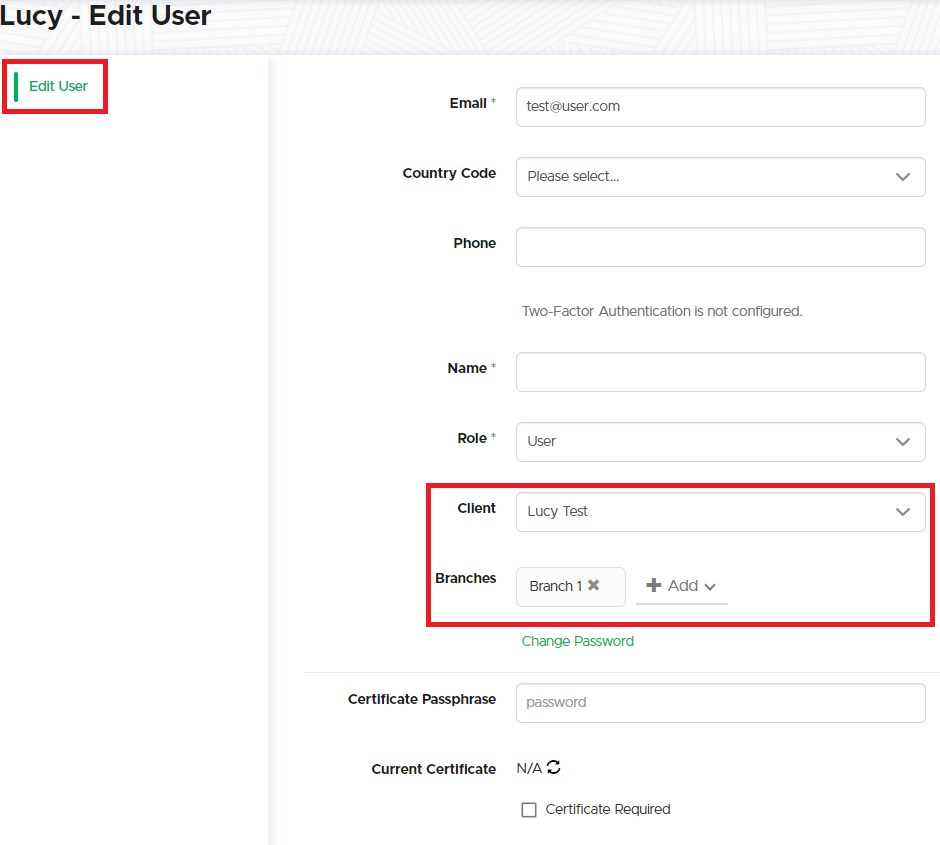Click the chevron arrow in the Country Code field
Viewport: 940px width, 845px height.
[903, 177]
